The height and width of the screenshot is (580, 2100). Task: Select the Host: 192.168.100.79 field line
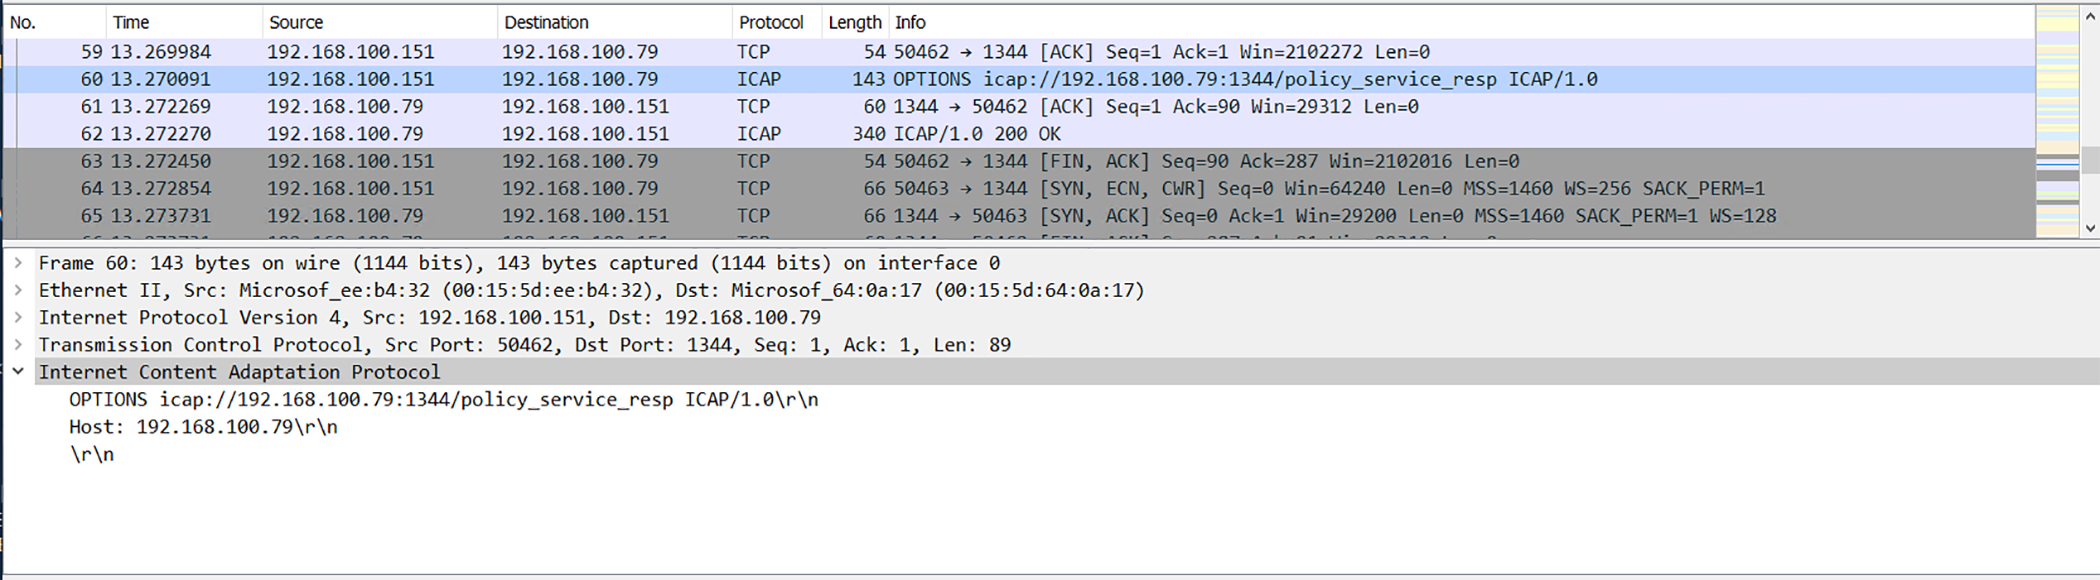pyautogui.click(x=203, y=427)
